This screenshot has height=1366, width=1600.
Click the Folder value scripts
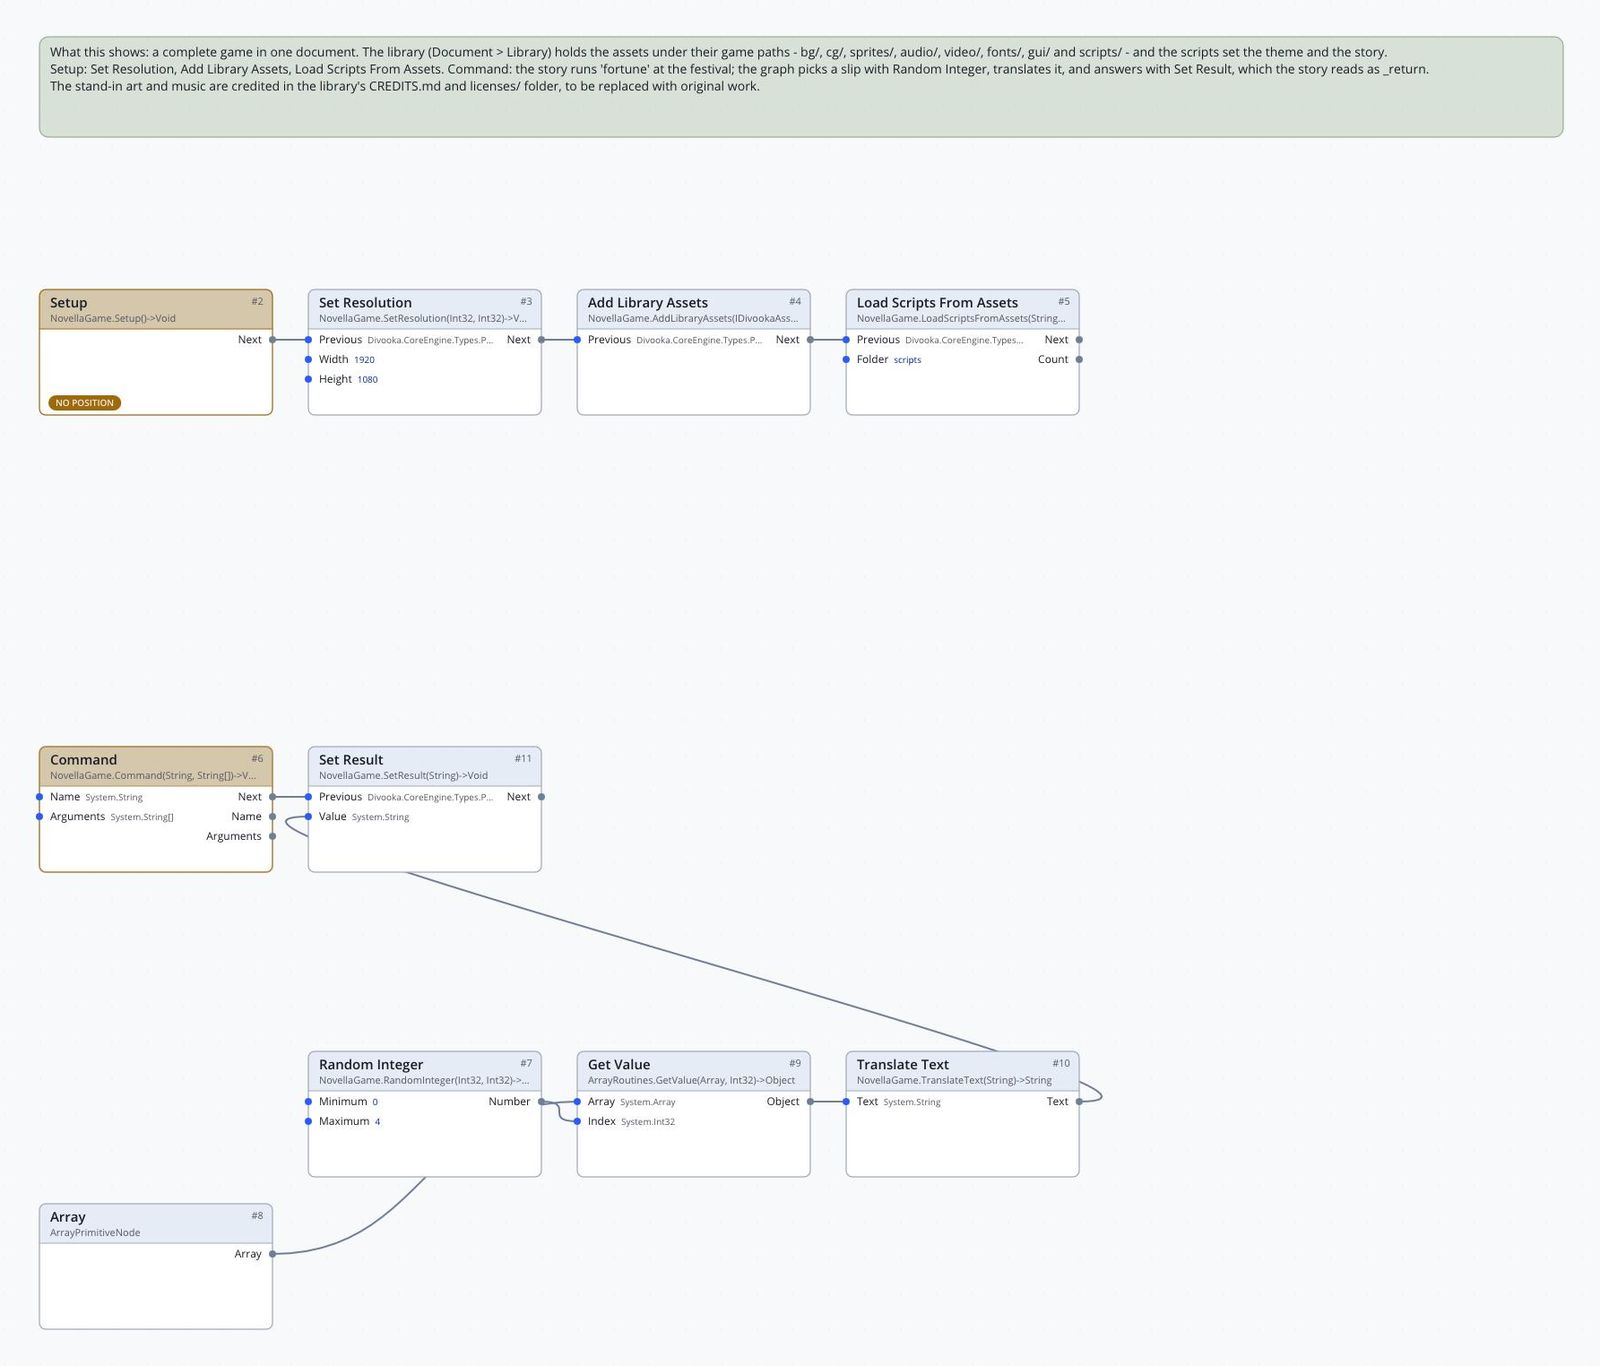[907, 360]
